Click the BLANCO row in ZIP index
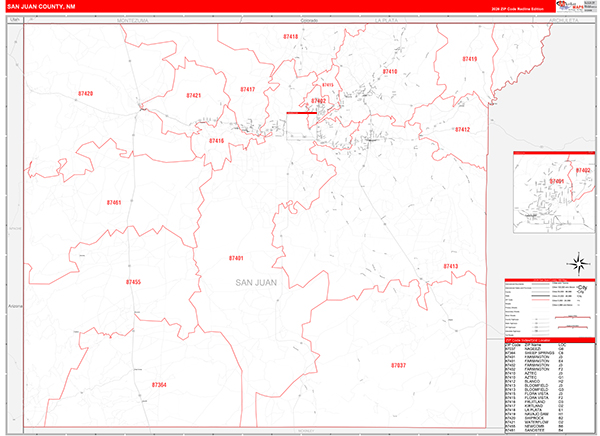Viewport: 600px width, 436px height. (535, 381)
